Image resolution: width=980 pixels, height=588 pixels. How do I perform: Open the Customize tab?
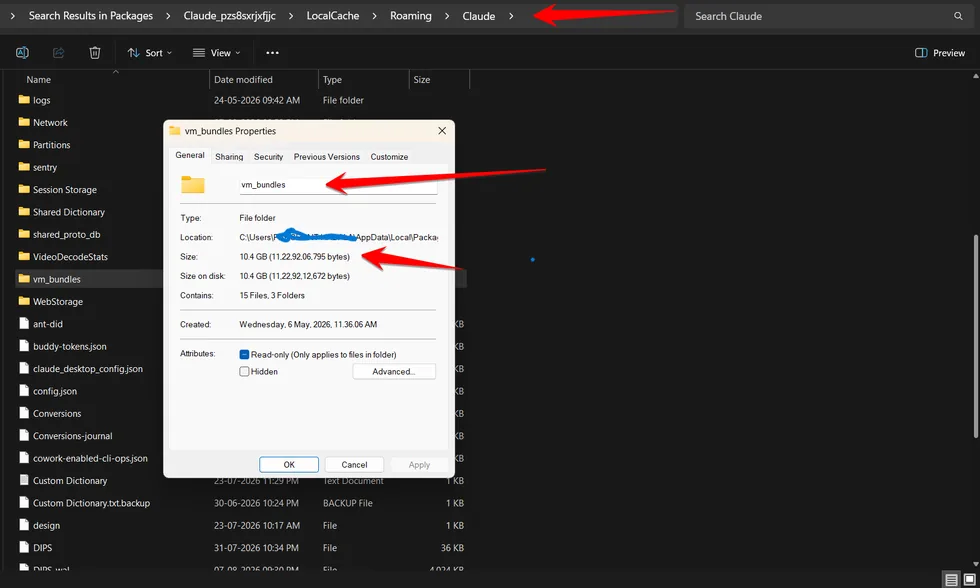[x=389, y=157]
